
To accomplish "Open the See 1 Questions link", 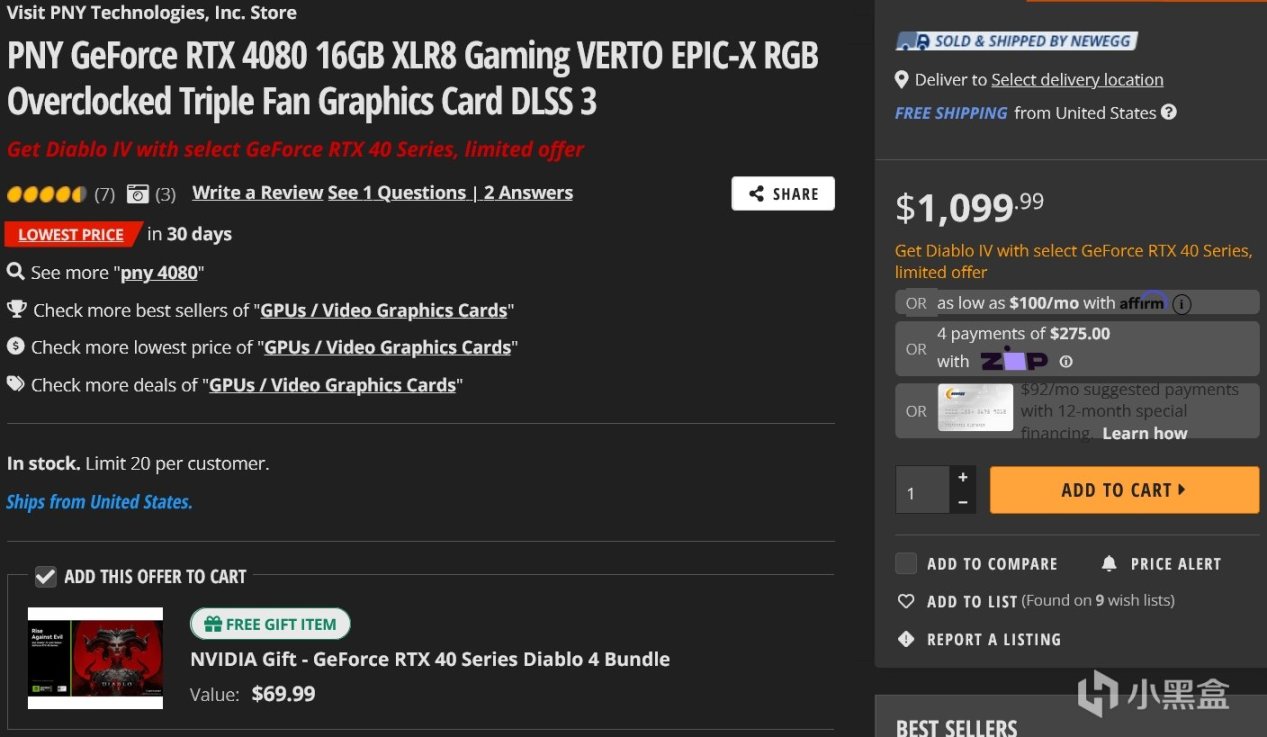I will 397,193.
